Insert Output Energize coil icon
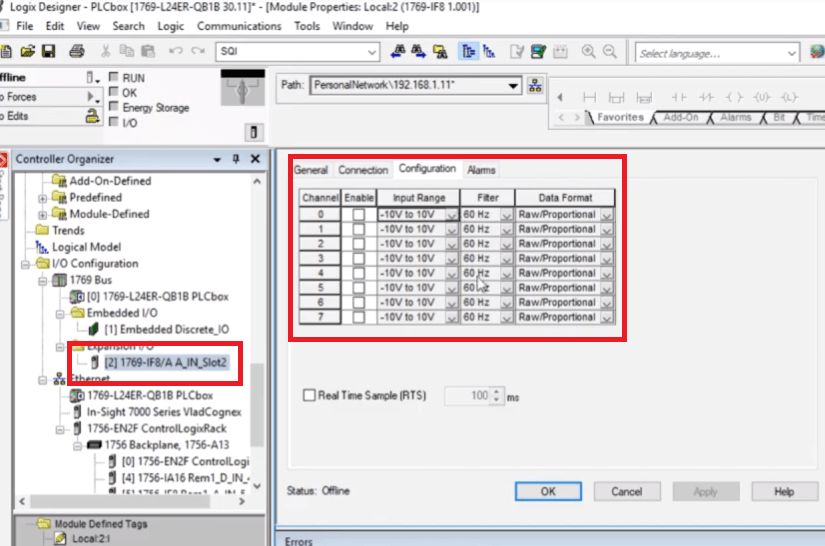 click(734, 97)
